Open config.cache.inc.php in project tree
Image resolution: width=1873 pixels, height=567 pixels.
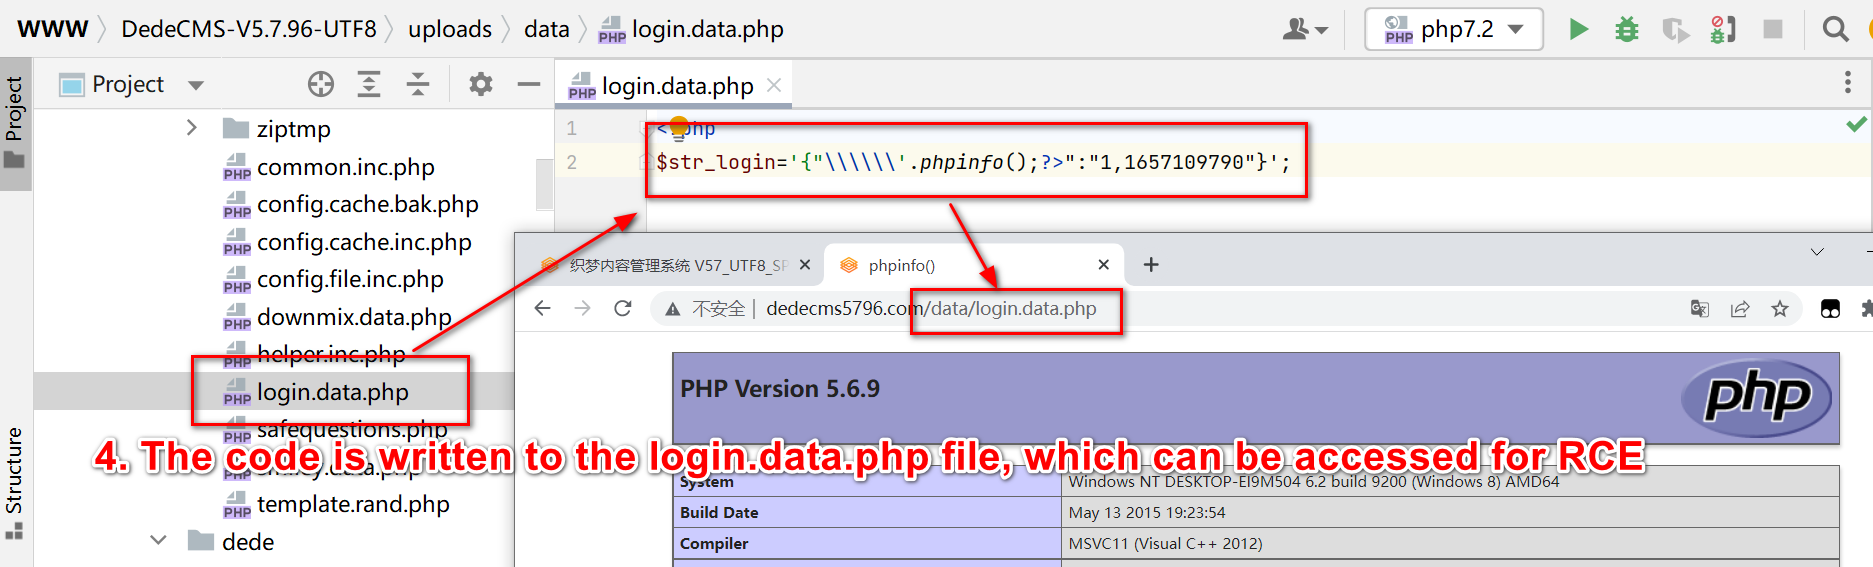pyautogui.click(x=364, y=242)
